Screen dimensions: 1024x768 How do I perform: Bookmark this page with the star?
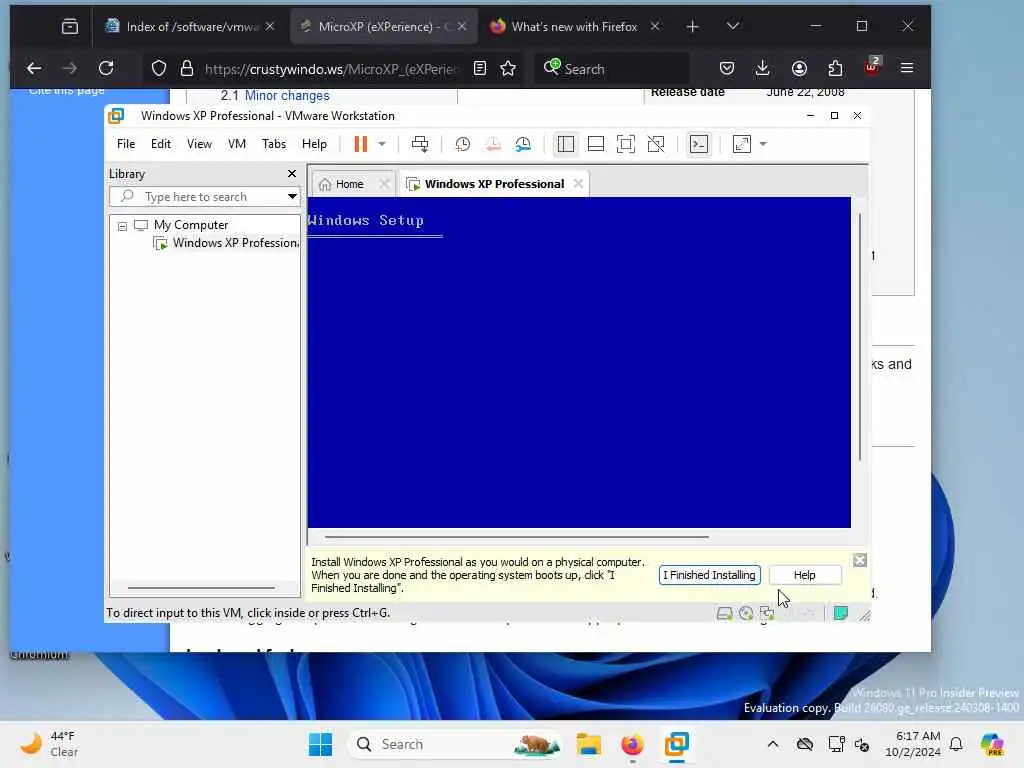pyautogui.click(x=508, y=68)
